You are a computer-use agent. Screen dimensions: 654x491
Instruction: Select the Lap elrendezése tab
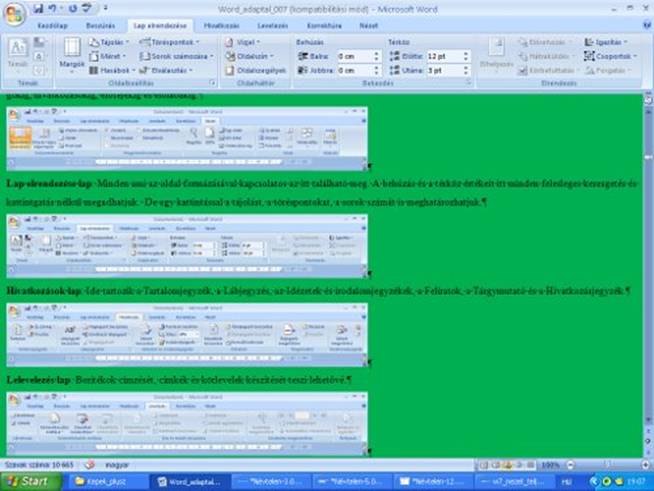(x=160, y=26)
